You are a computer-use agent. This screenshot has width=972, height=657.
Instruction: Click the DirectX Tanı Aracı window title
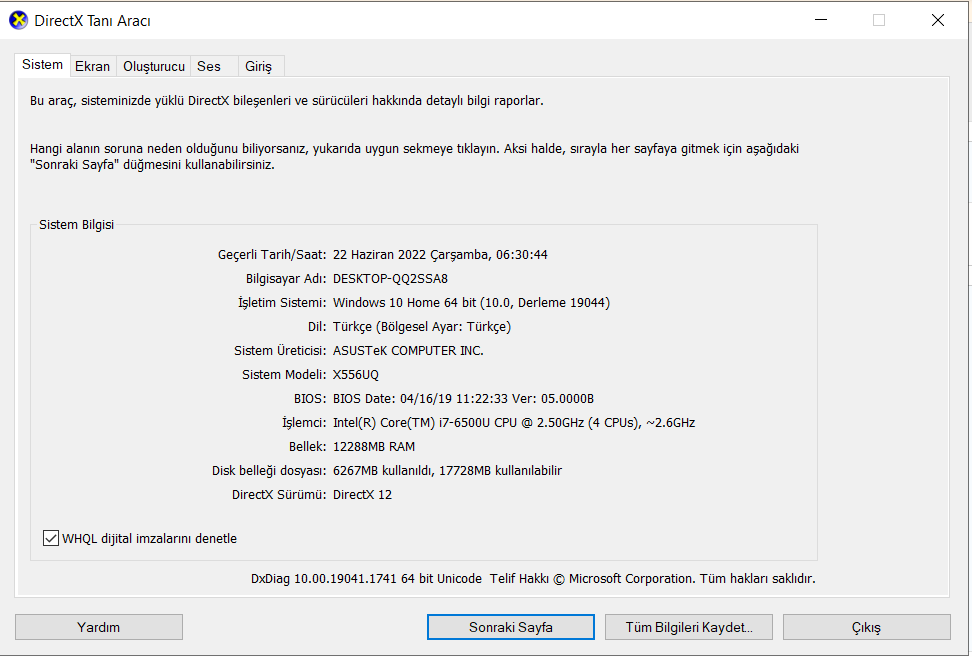[x=92, y=21]
